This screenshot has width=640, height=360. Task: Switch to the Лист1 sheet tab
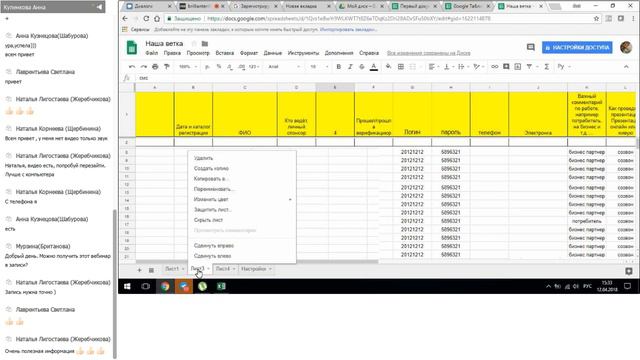point(172,269)
